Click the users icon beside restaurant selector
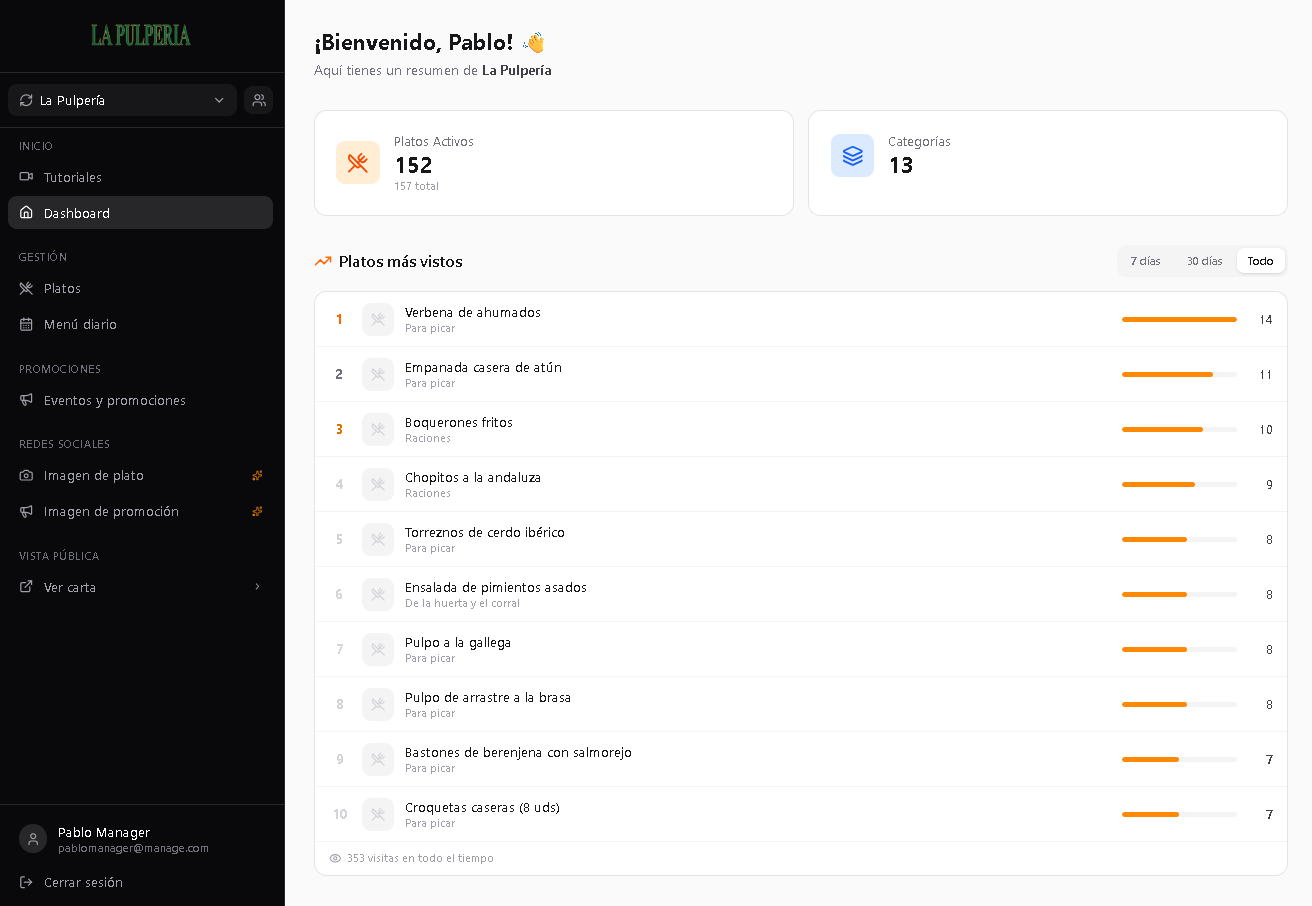This screenshot has height=906, width=1312. pos(258,100)
